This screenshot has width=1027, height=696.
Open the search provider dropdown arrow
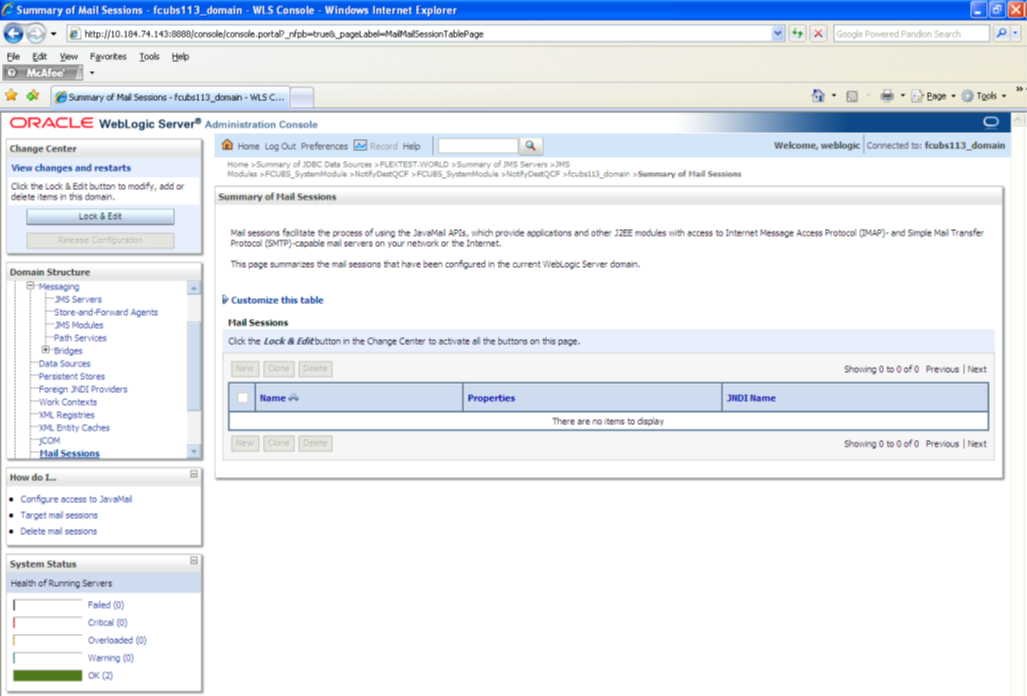pos(1016,33)
